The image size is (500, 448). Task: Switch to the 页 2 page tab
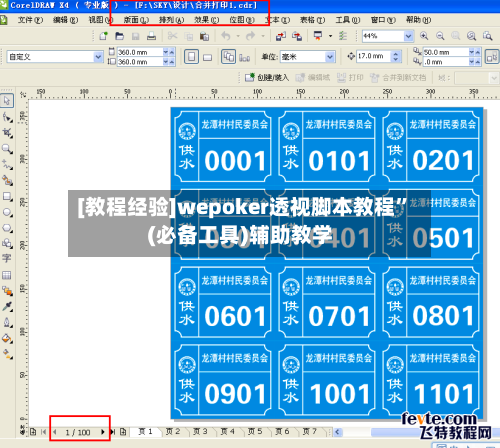coord(173,431)
